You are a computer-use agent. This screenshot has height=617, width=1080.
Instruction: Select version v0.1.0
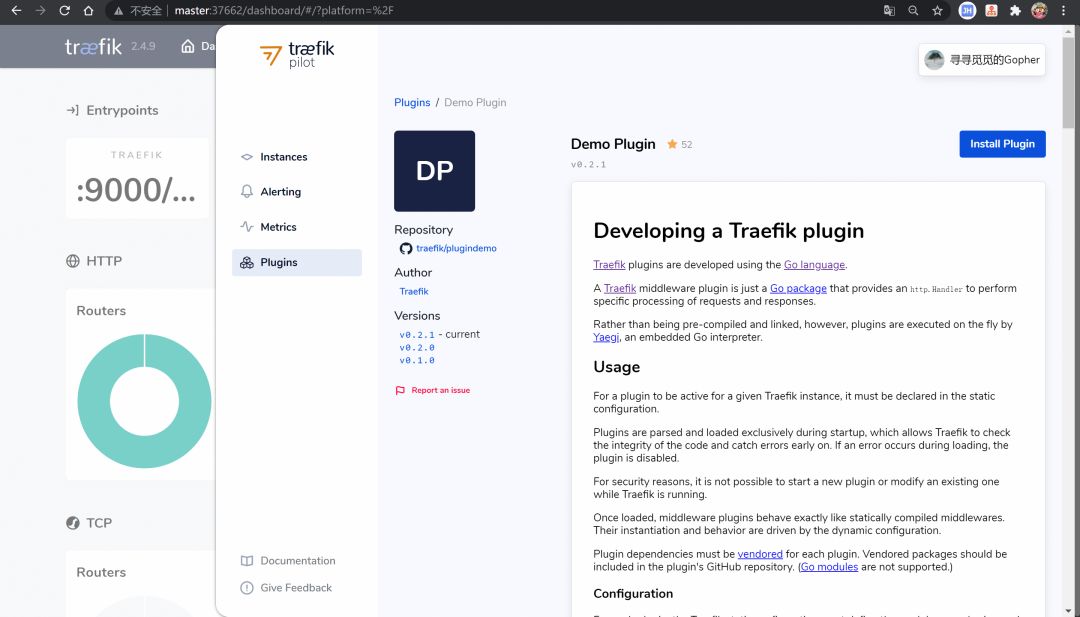click(417, 360)
